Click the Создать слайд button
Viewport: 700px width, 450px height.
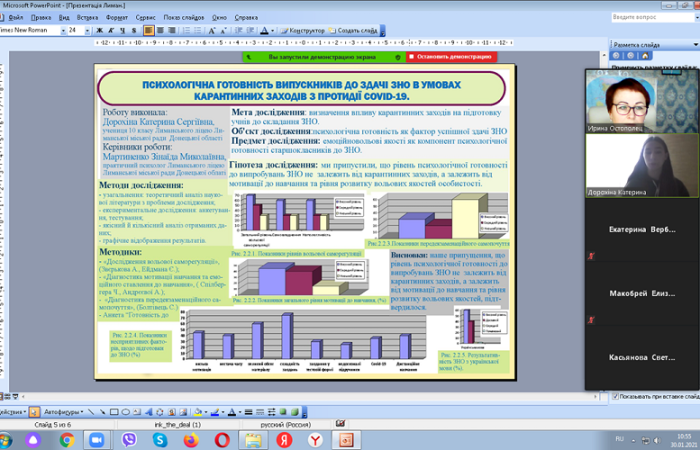point(355,30)
